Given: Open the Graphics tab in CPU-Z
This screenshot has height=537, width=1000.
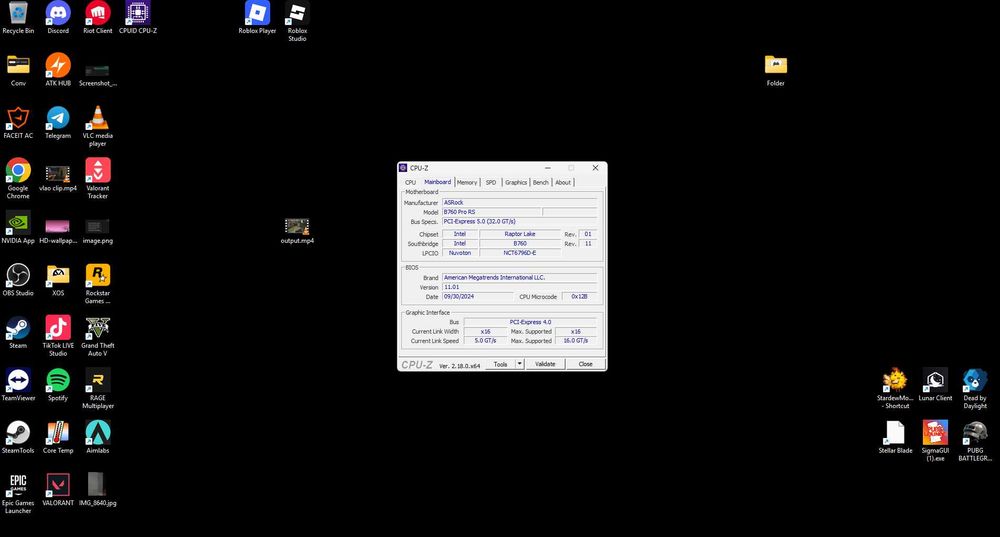Looking at the screenshot, I should click(x=516, y=182).
